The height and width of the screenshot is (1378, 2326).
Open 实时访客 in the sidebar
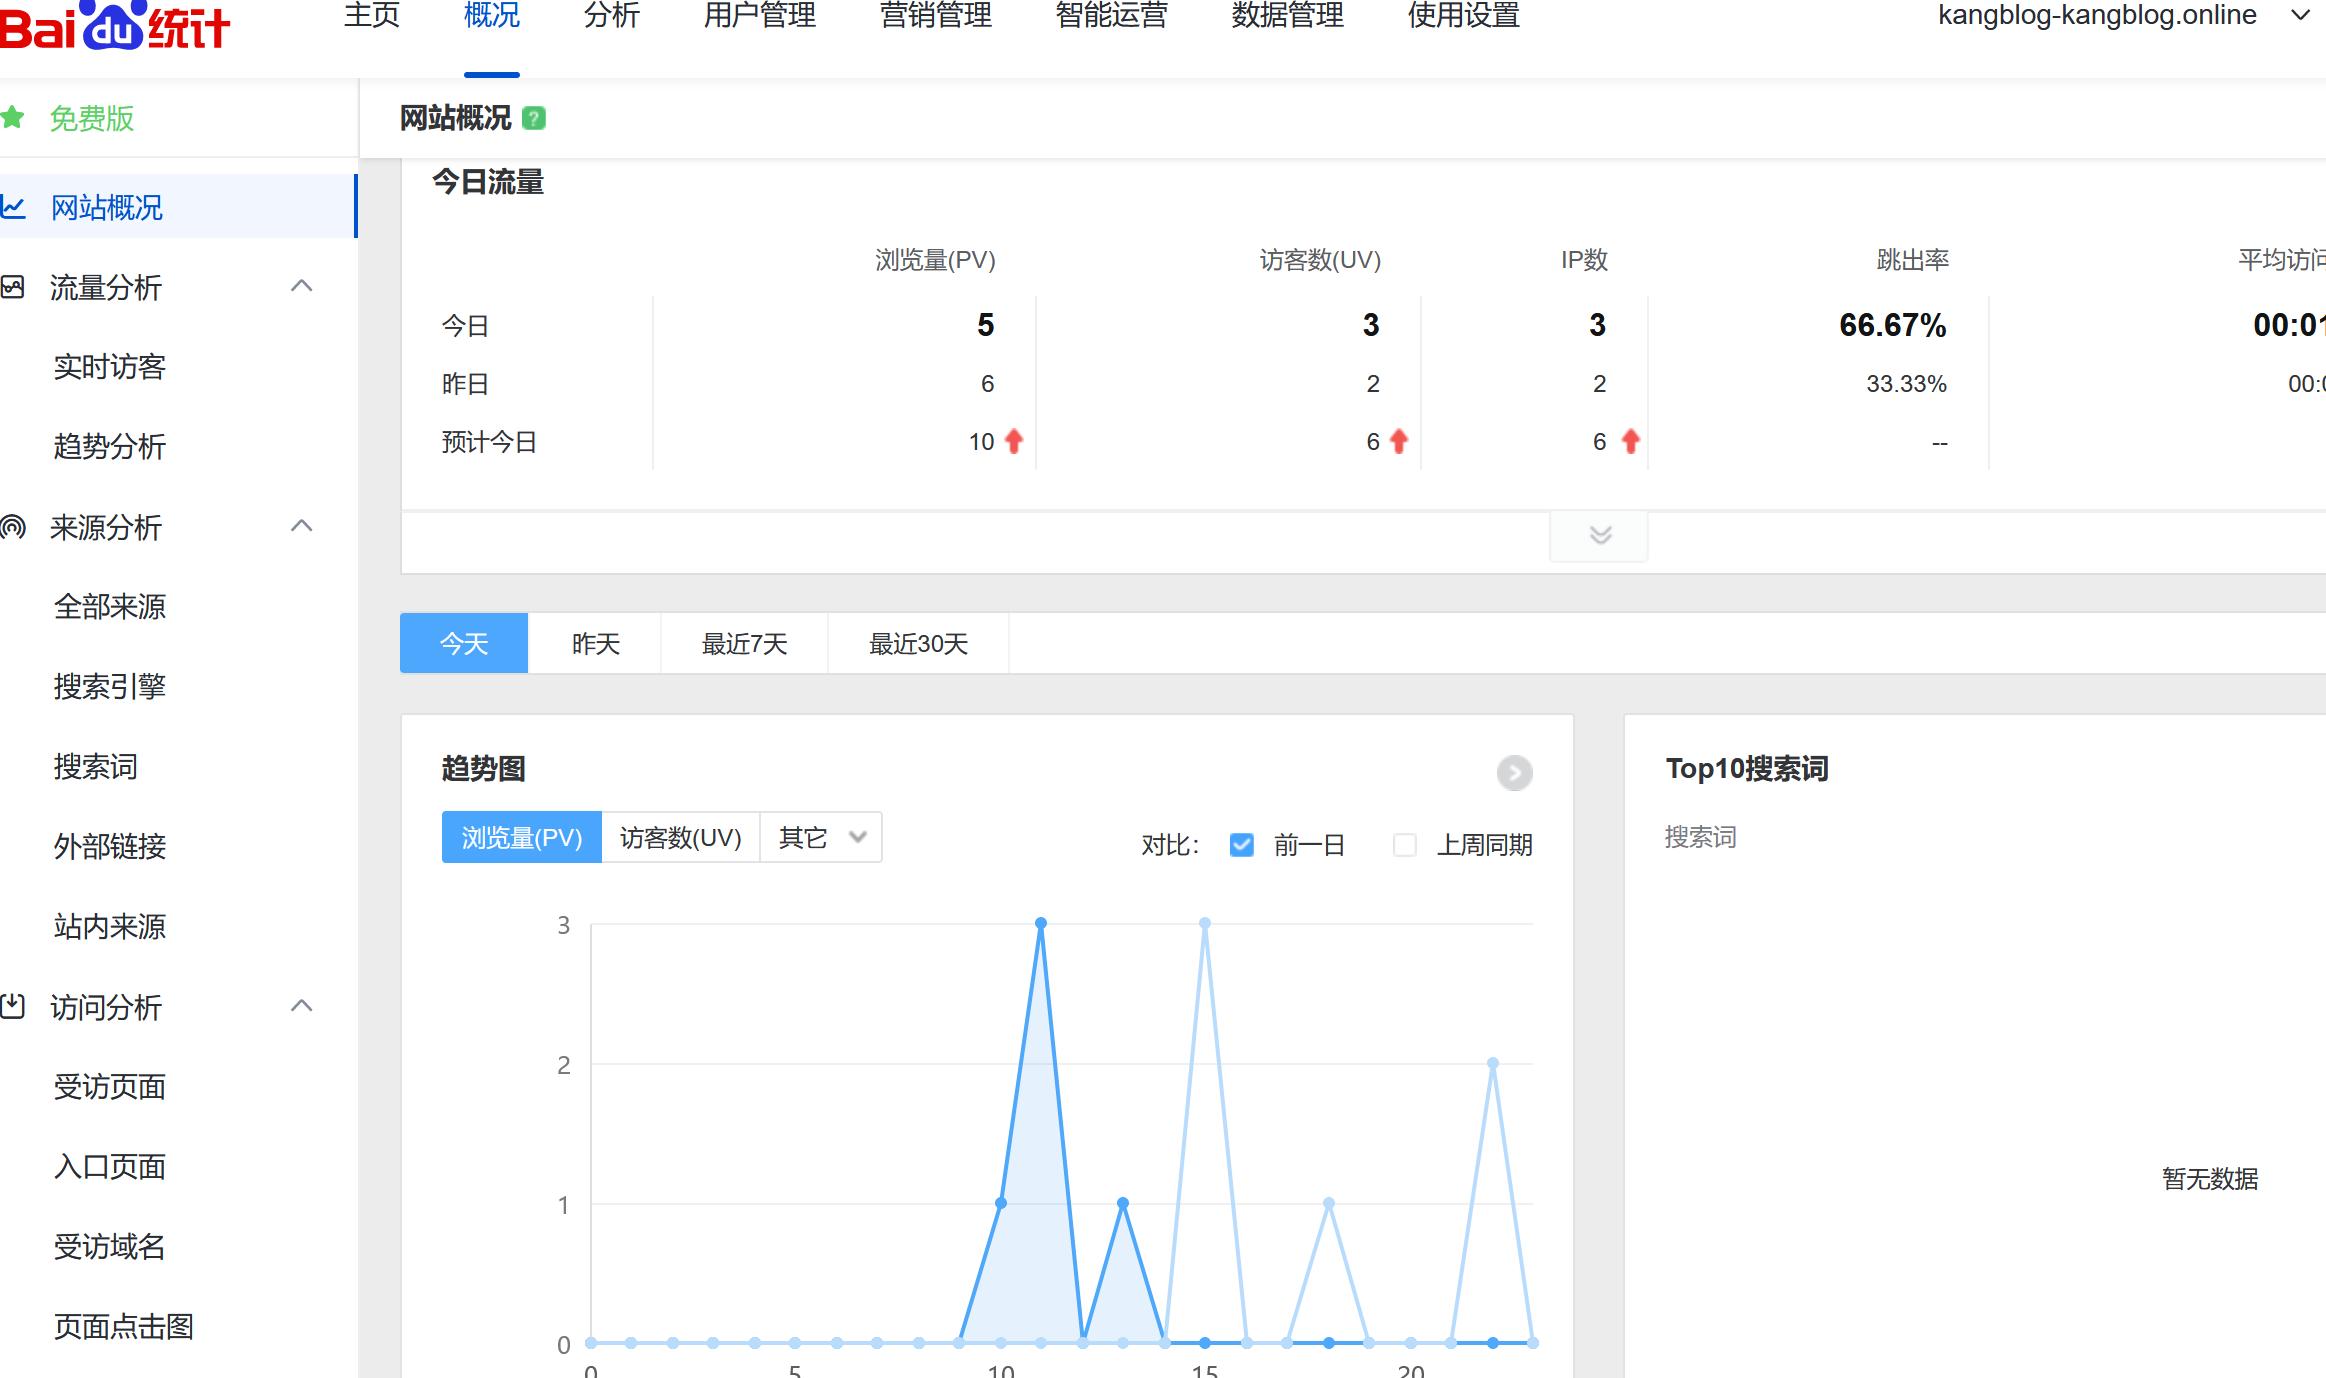point(110,367)
